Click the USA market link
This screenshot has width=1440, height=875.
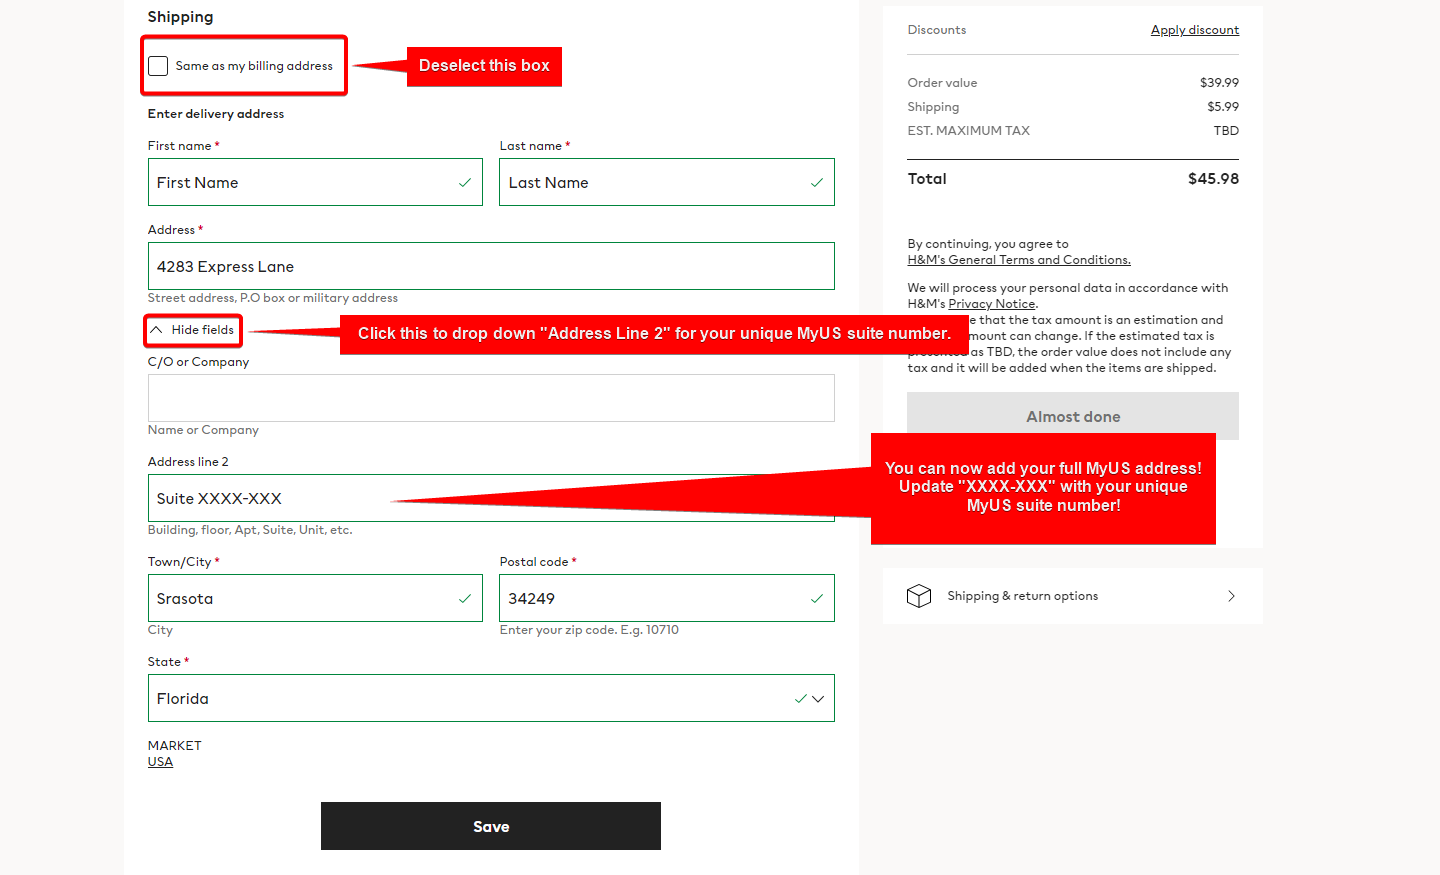point(160,762)
